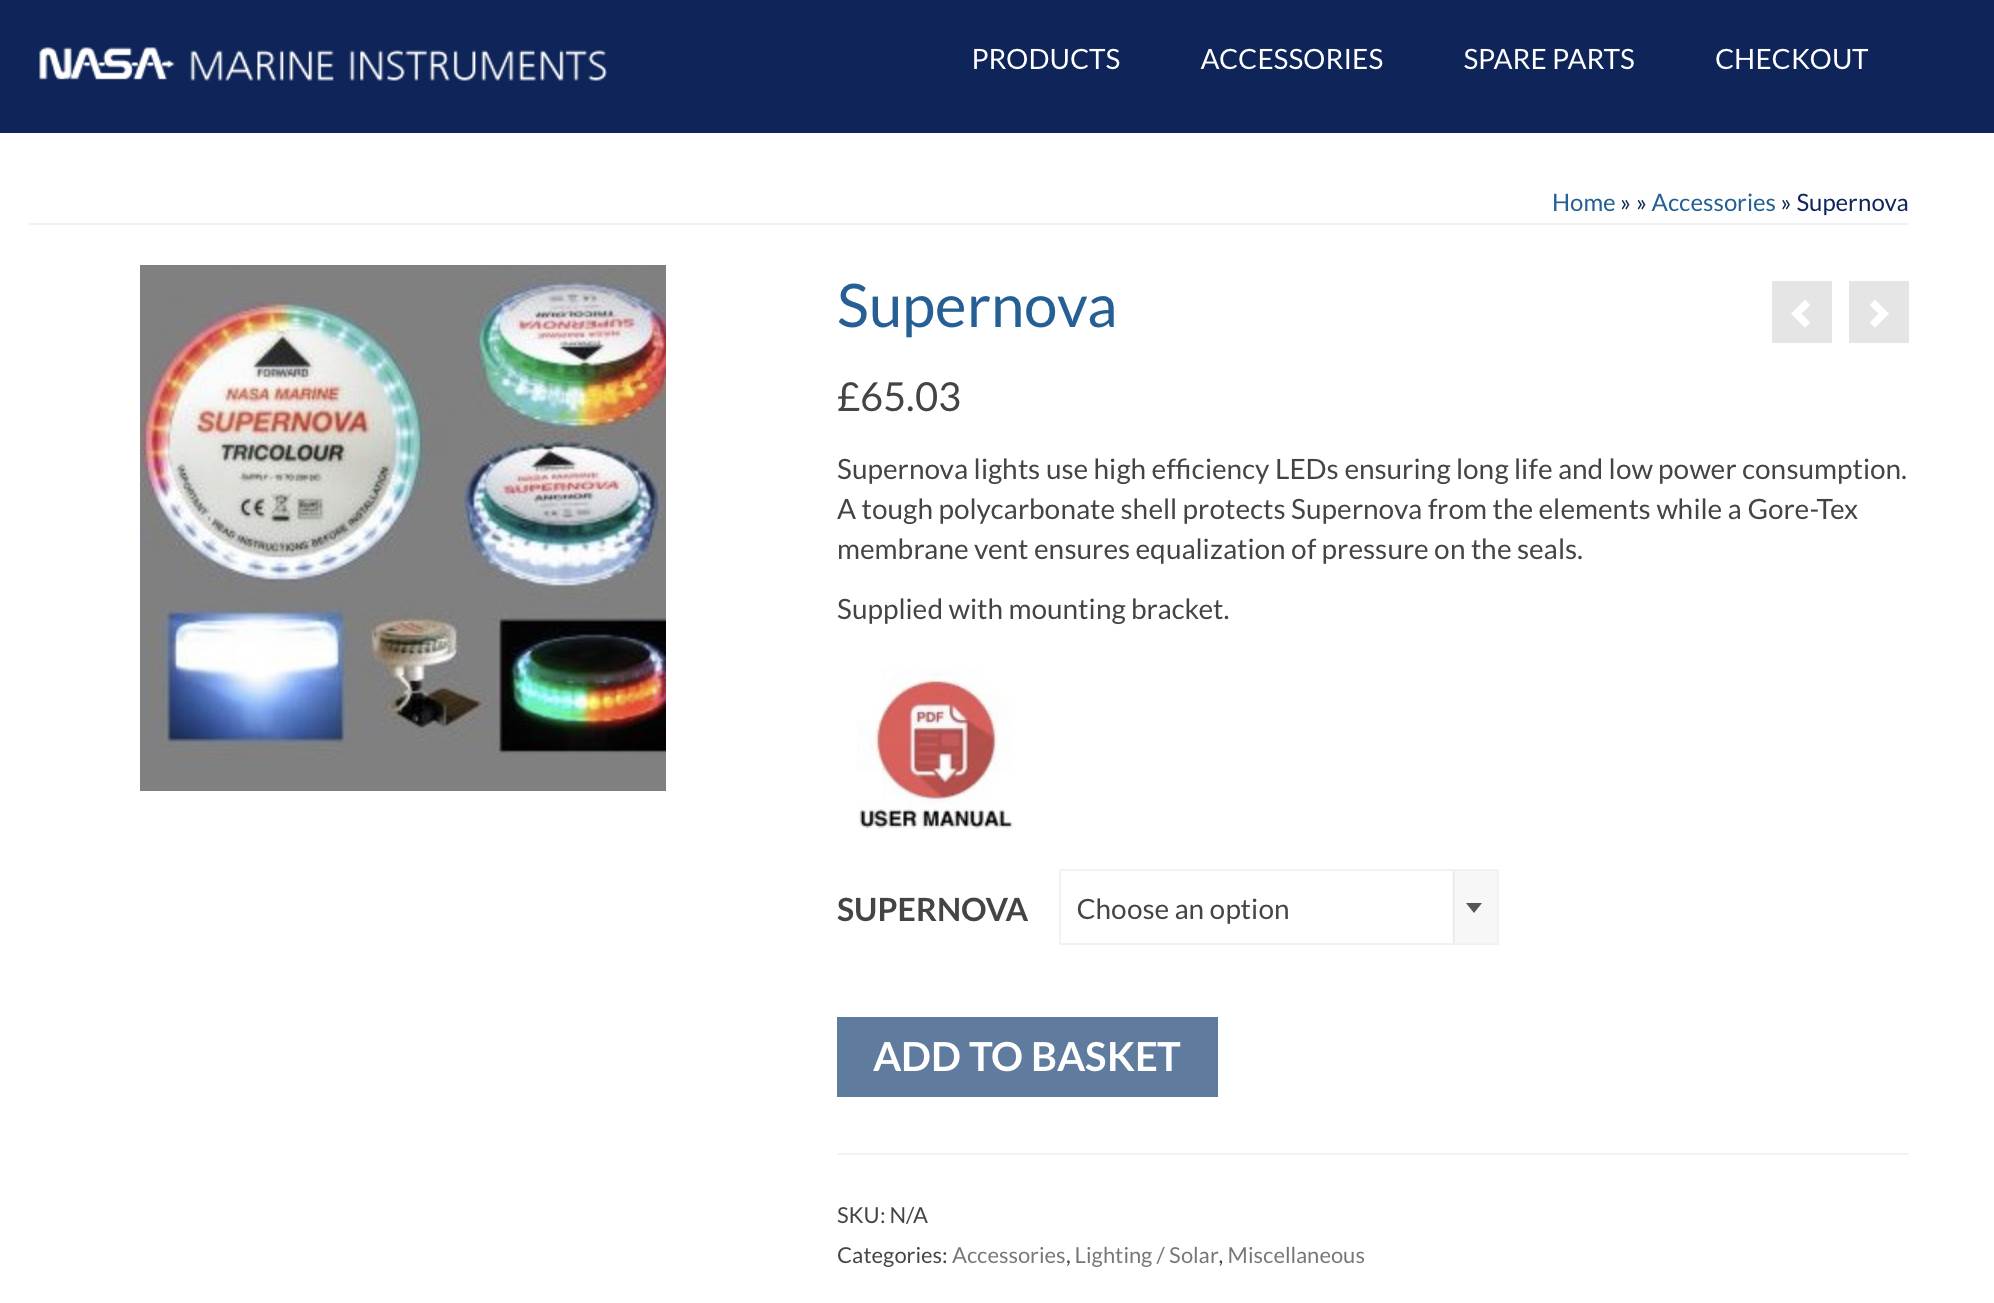
Task: Open the Accessories menu in header
Action: 1291,60
